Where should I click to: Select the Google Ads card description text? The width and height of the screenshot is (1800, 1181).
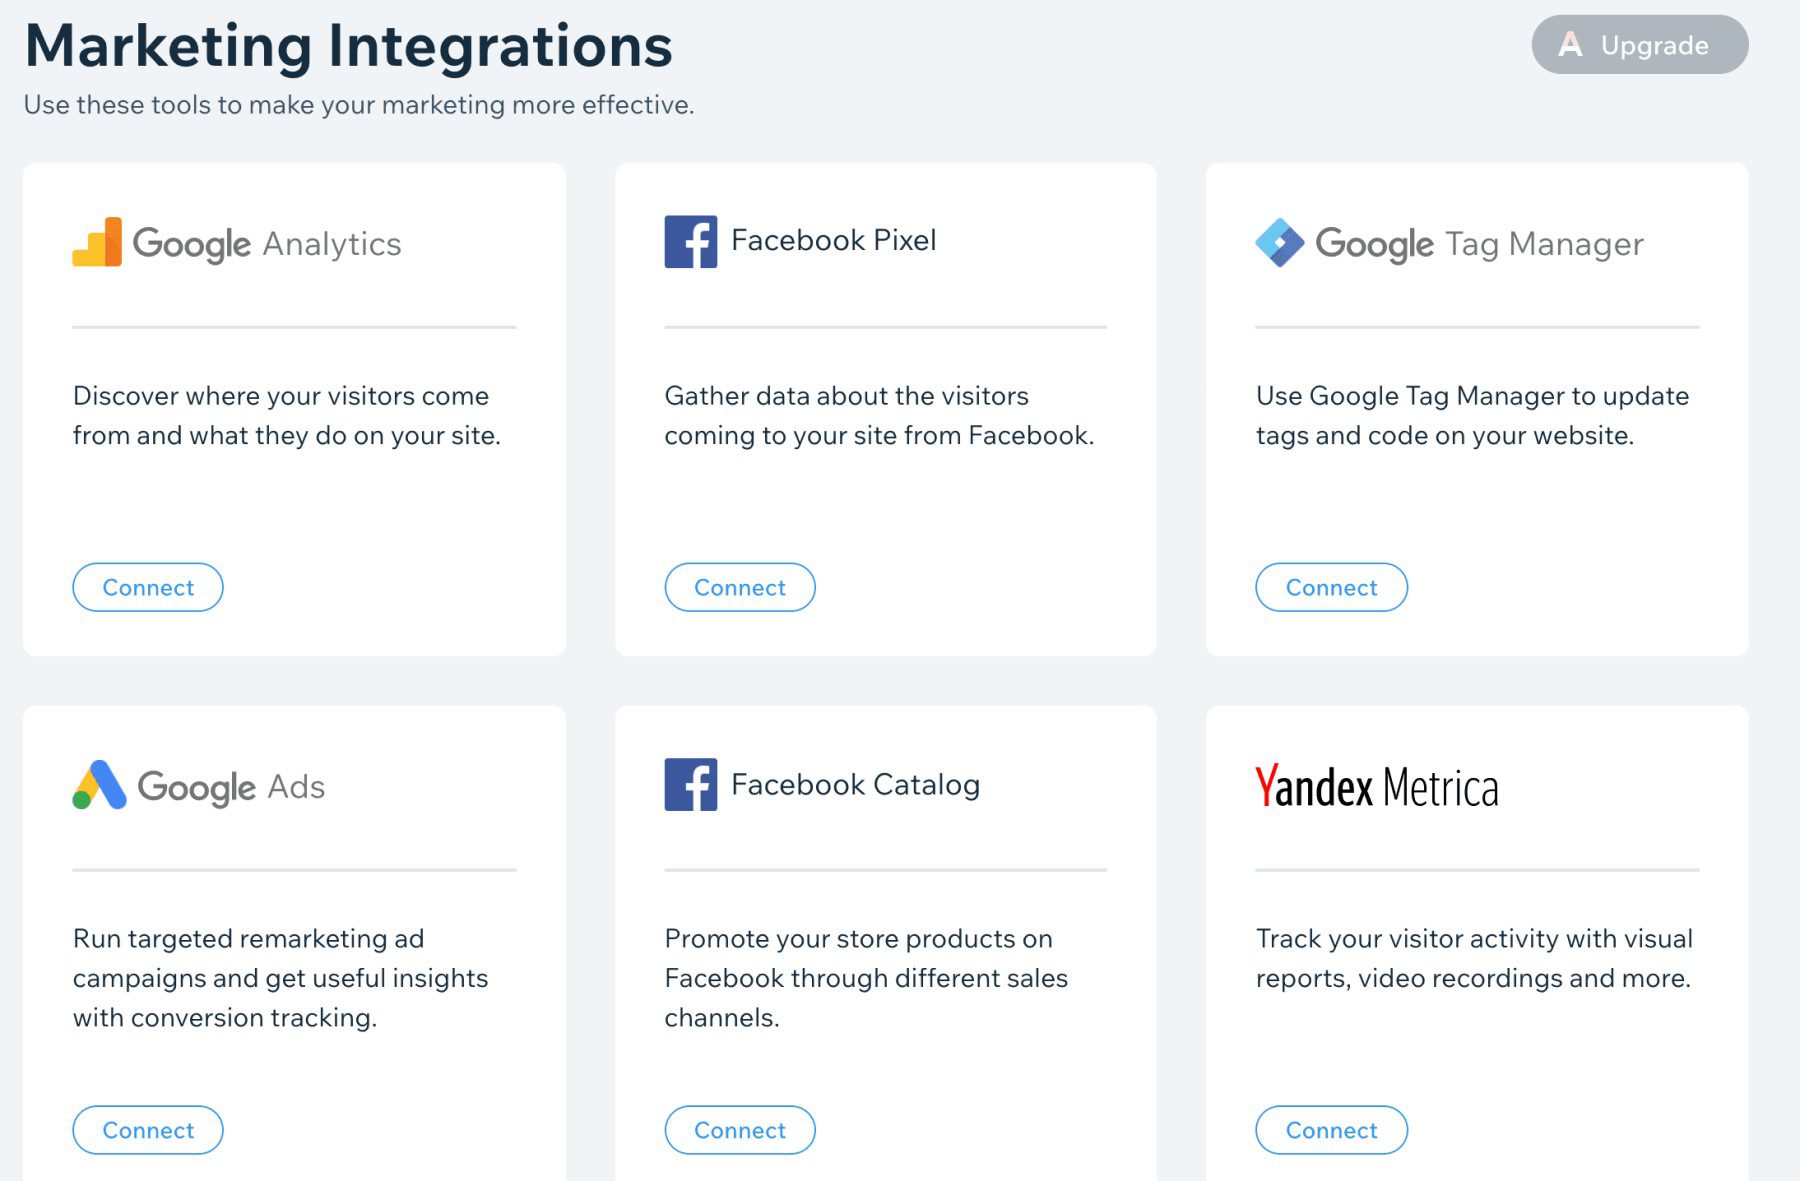coord(281,978)
